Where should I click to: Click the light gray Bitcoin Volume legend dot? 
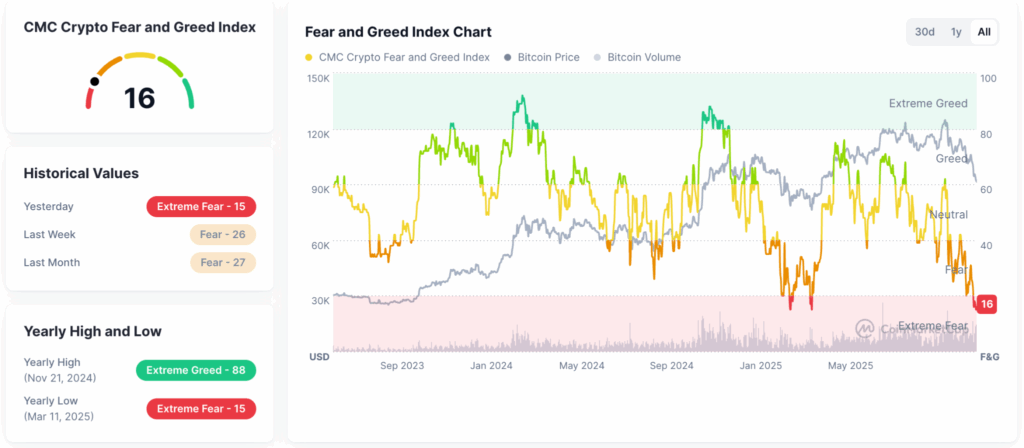pos(599,57)
